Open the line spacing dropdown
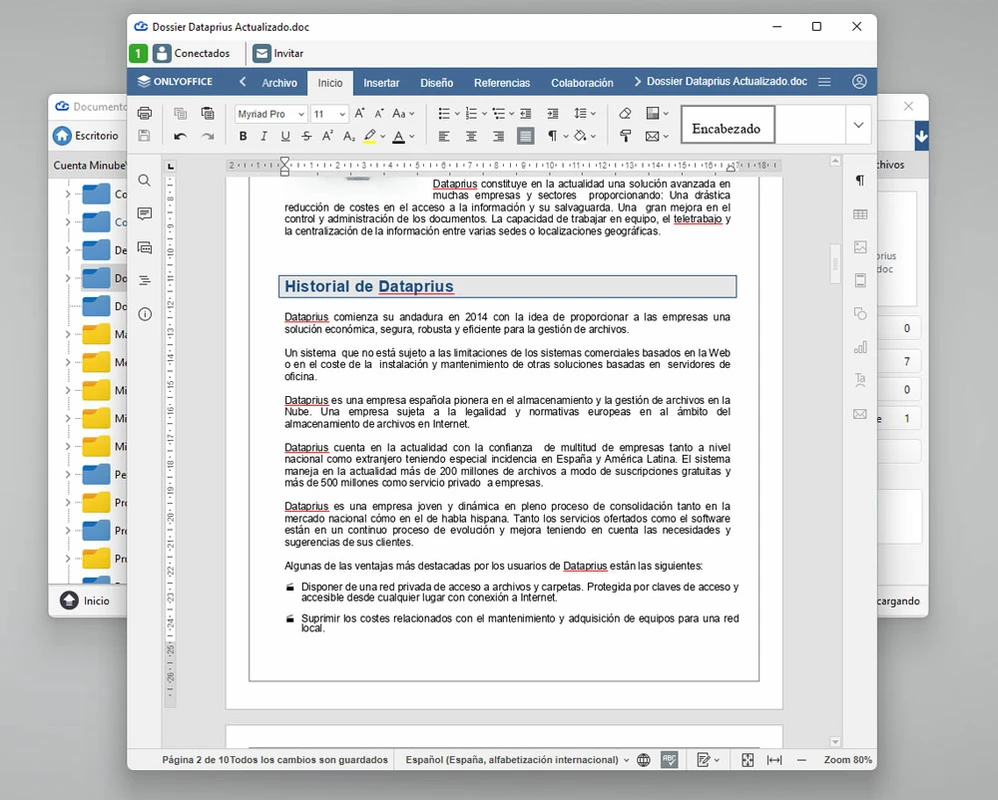 pos(584,113)
